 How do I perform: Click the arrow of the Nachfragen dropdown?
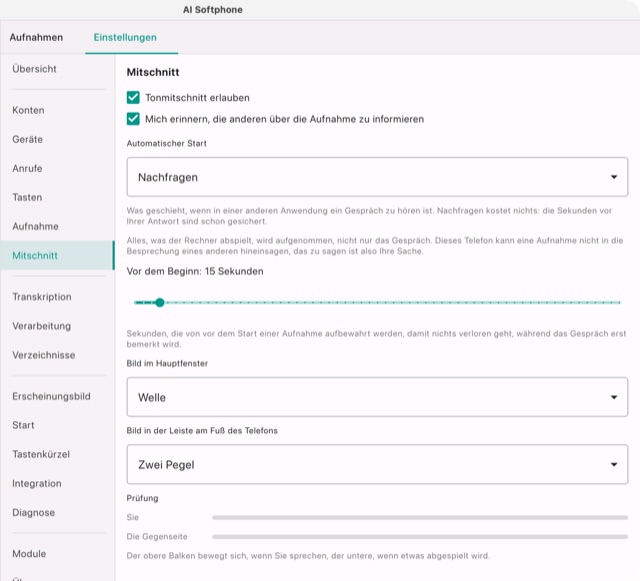tap(613, 177)
